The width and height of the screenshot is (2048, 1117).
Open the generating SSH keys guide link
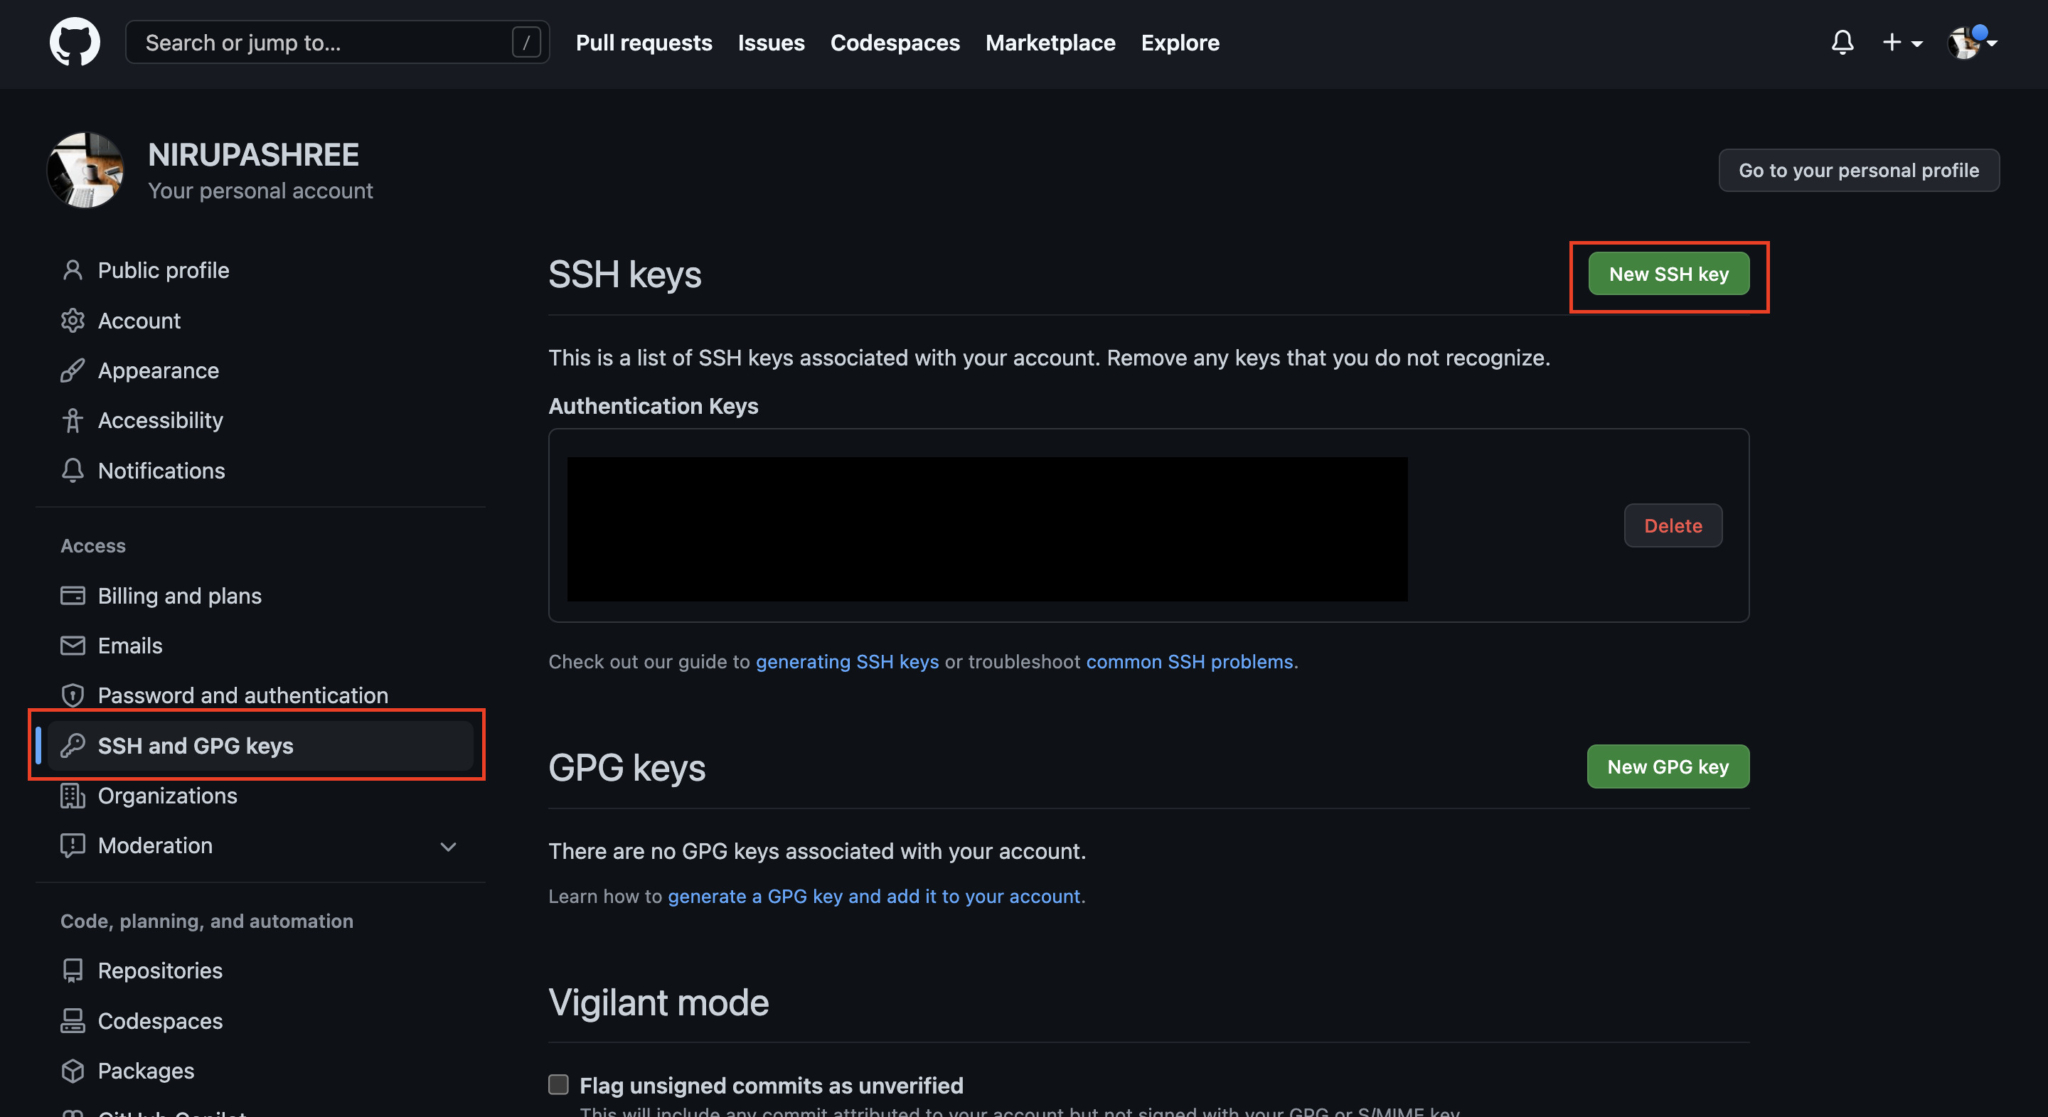click(847, 662)
